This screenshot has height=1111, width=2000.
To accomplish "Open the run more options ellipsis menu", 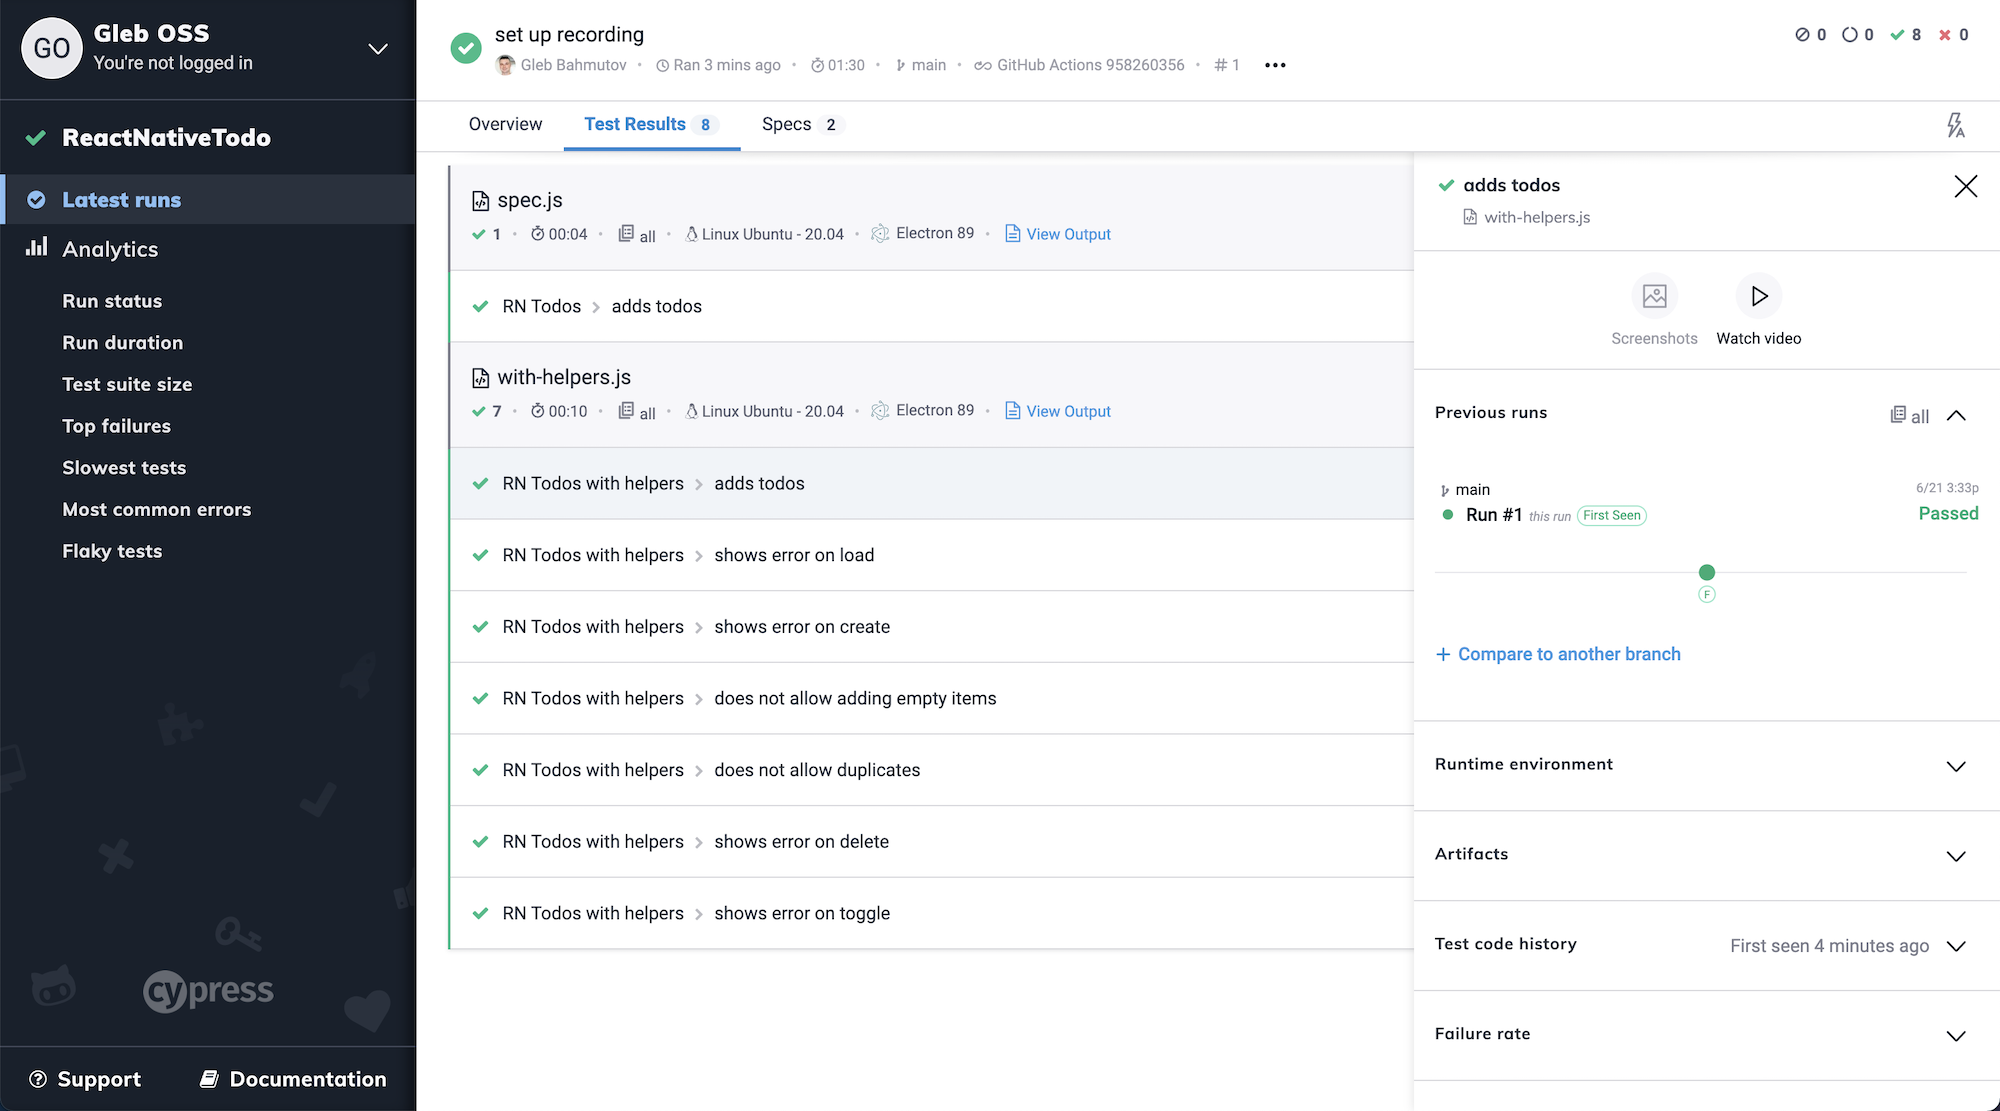I will pos(1275,65).
